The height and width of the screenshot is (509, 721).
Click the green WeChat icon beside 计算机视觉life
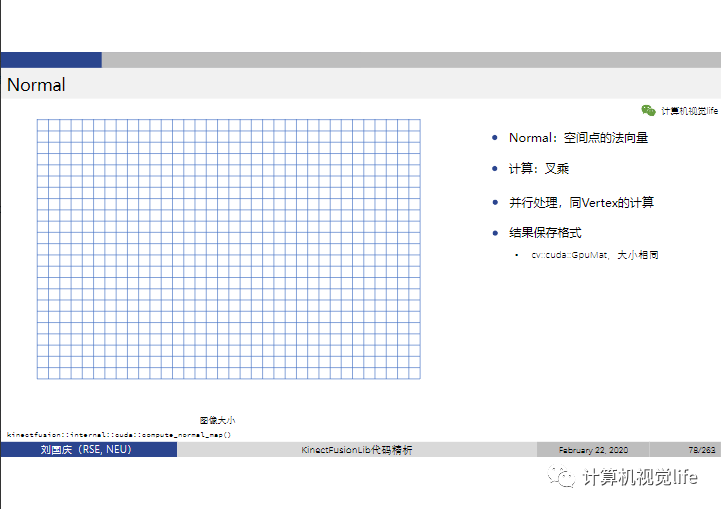648,110
